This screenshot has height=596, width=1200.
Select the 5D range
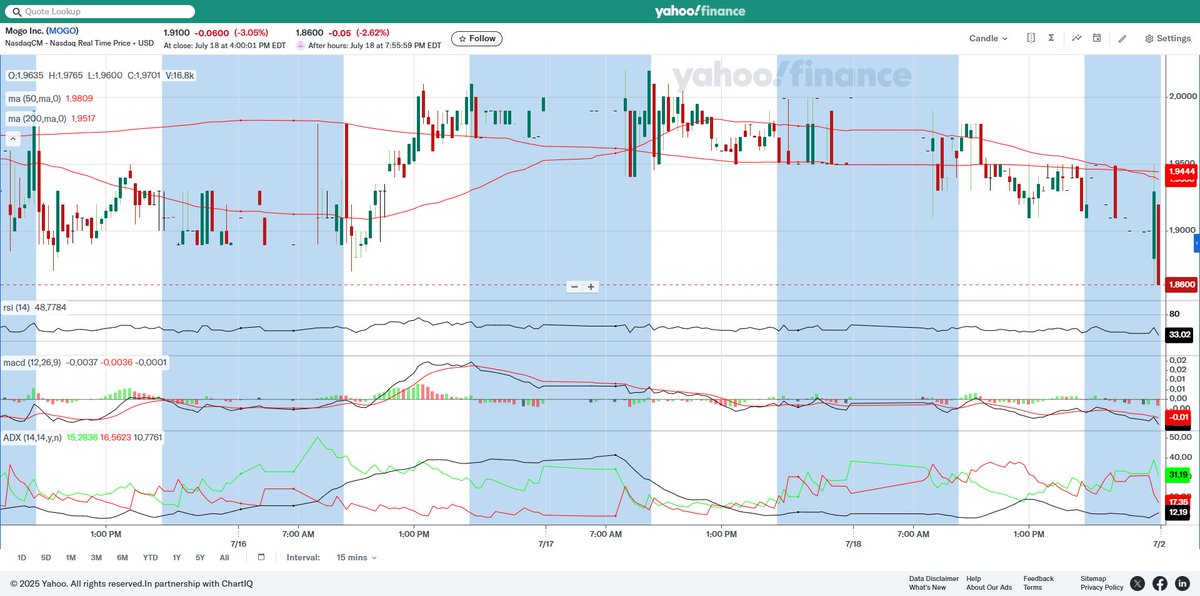(x=46, y=557)
